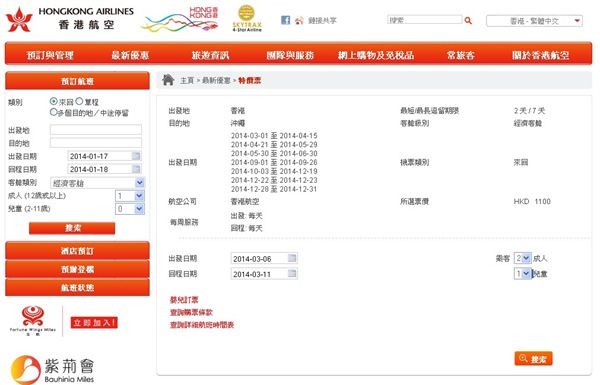Viewport: 600px width, 385px height.
Task: Follow the 查詢購票條款 link
Action: click(191, 312)
